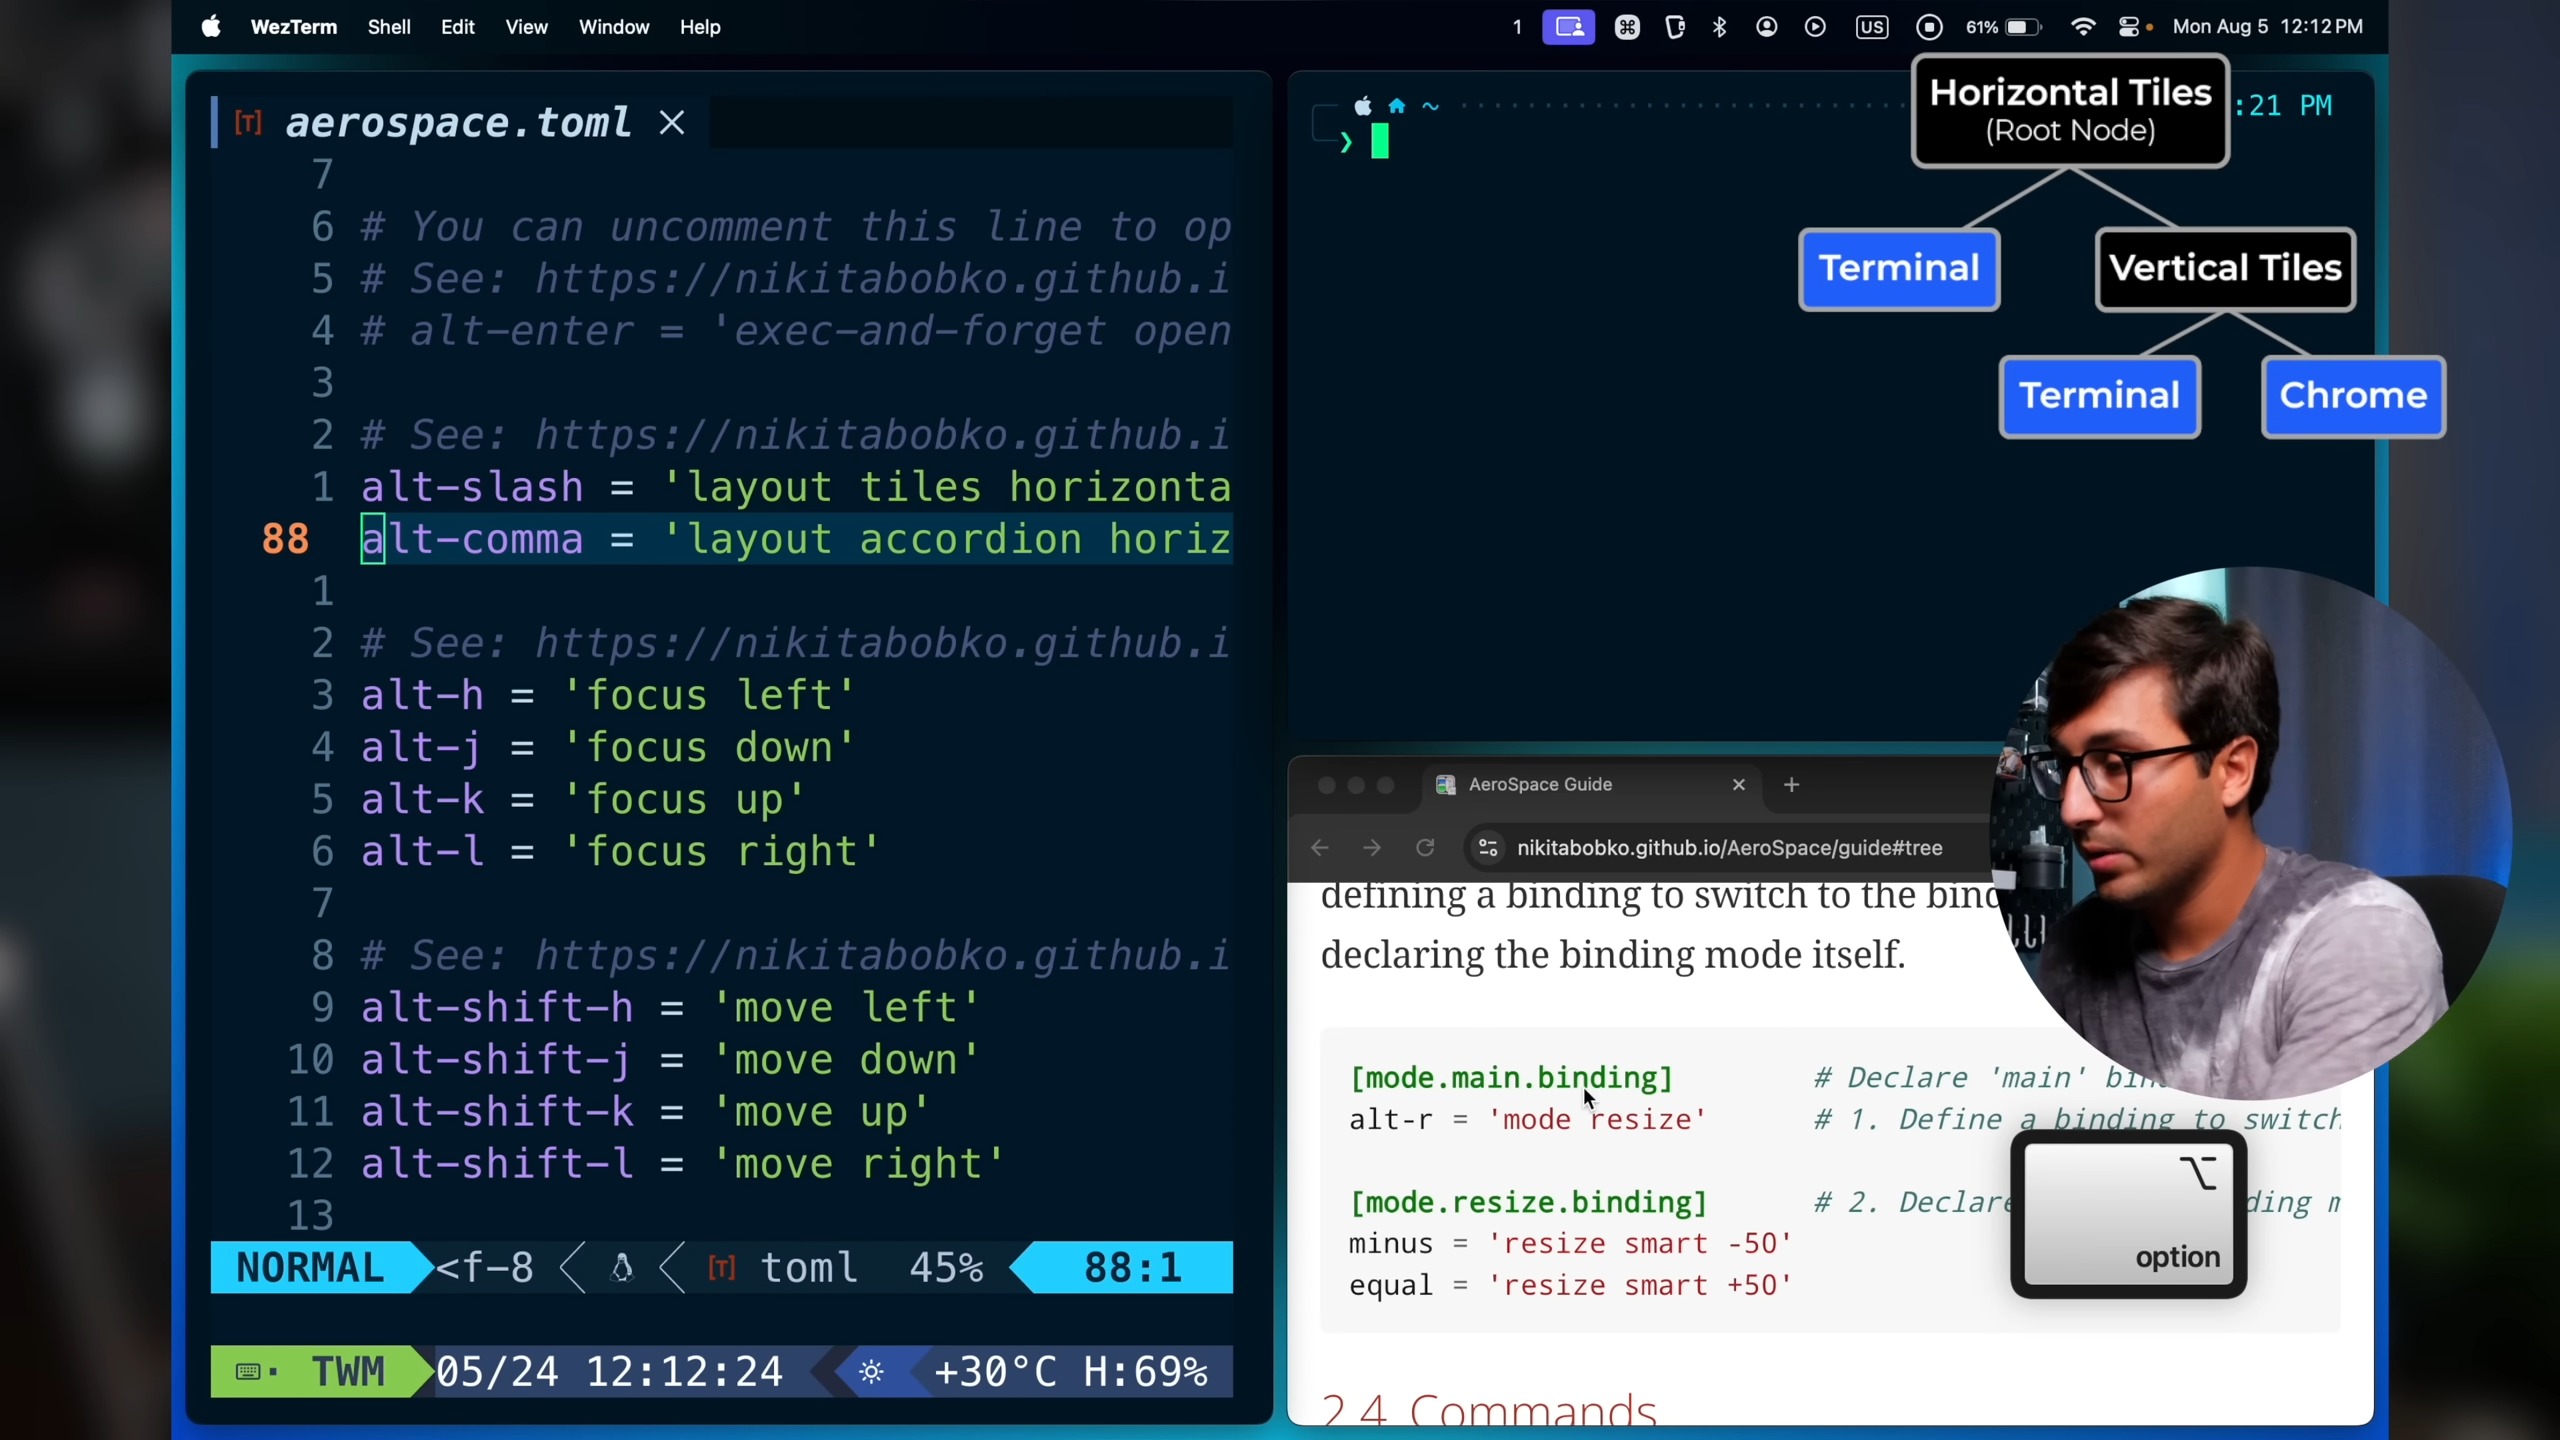Click Chrome forward navigation arrow
Viewport: 2560px width, 1440px height.
click(1372, 848)
